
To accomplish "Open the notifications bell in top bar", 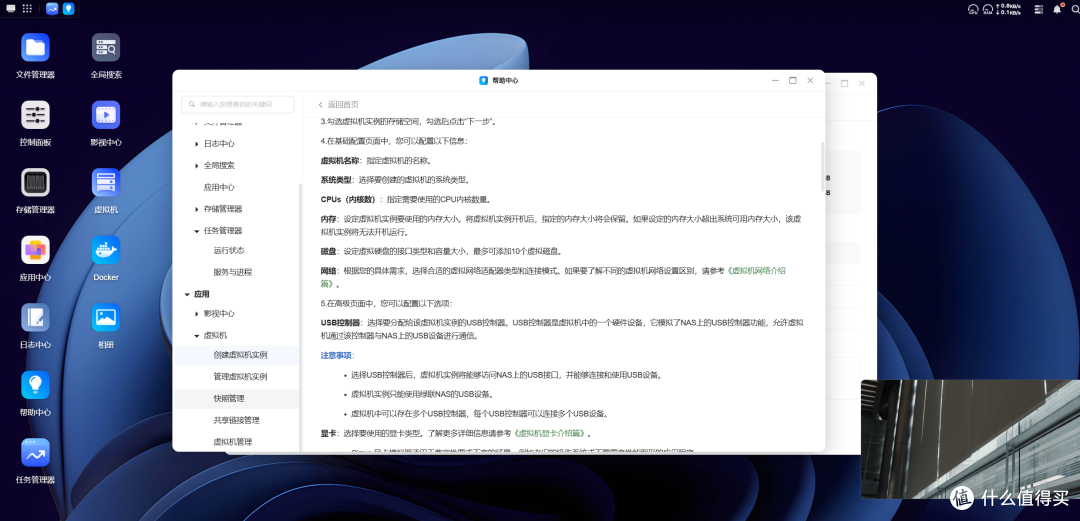I will pos(1057,9).
